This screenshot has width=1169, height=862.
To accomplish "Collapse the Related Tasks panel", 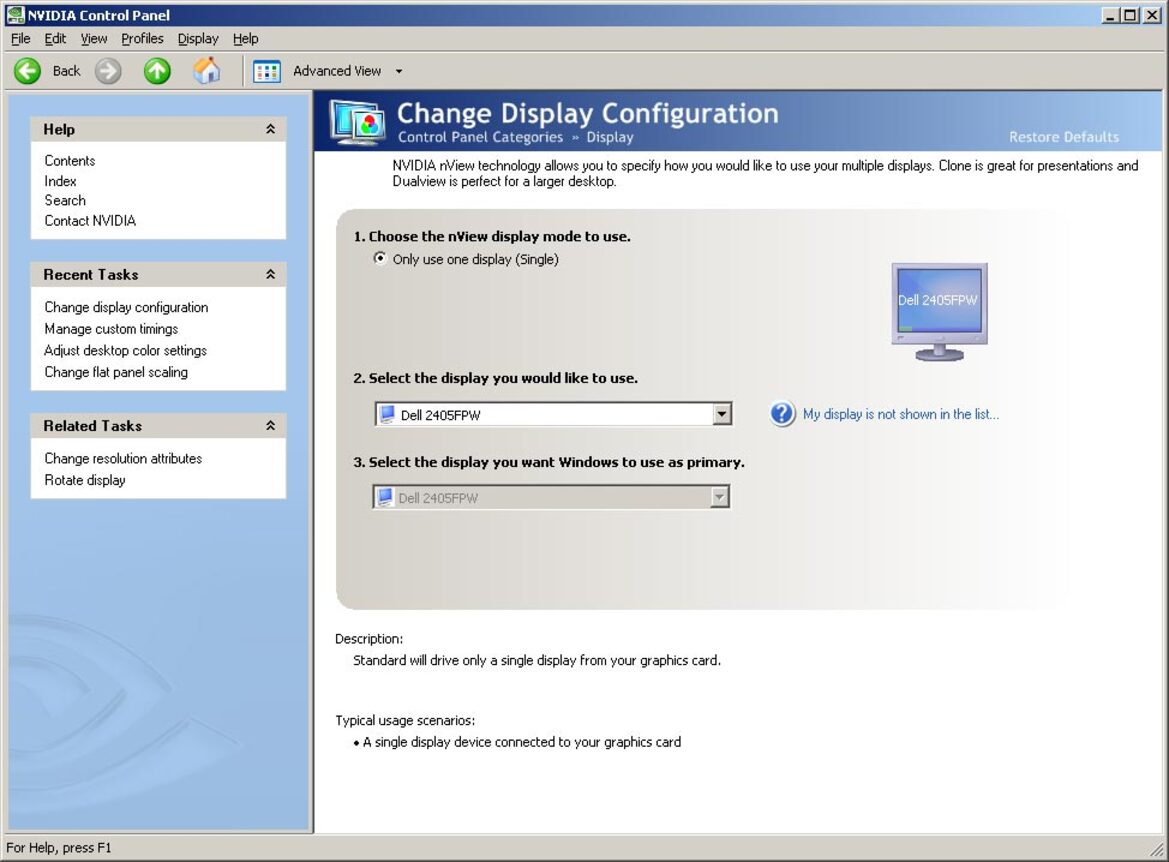I will coord(271,426).
